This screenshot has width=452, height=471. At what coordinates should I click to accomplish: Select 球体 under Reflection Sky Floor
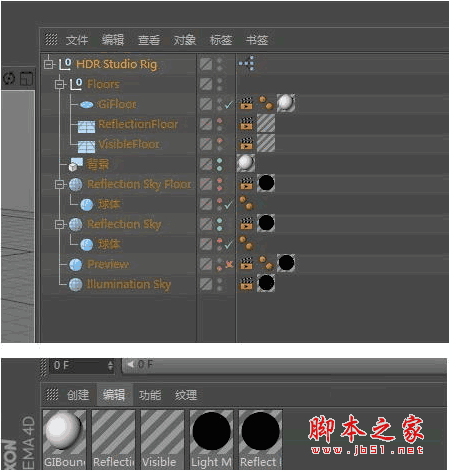pyautogui.click(x=109, y=204)
